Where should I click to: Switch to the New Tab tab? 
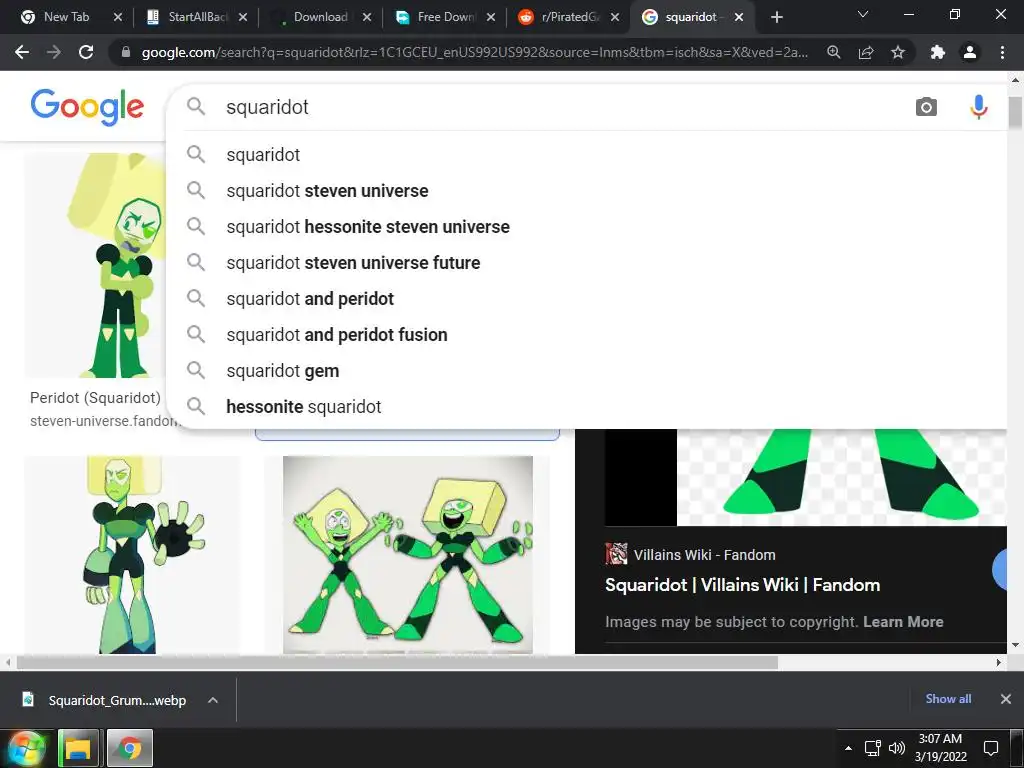(x=66, y=17)
